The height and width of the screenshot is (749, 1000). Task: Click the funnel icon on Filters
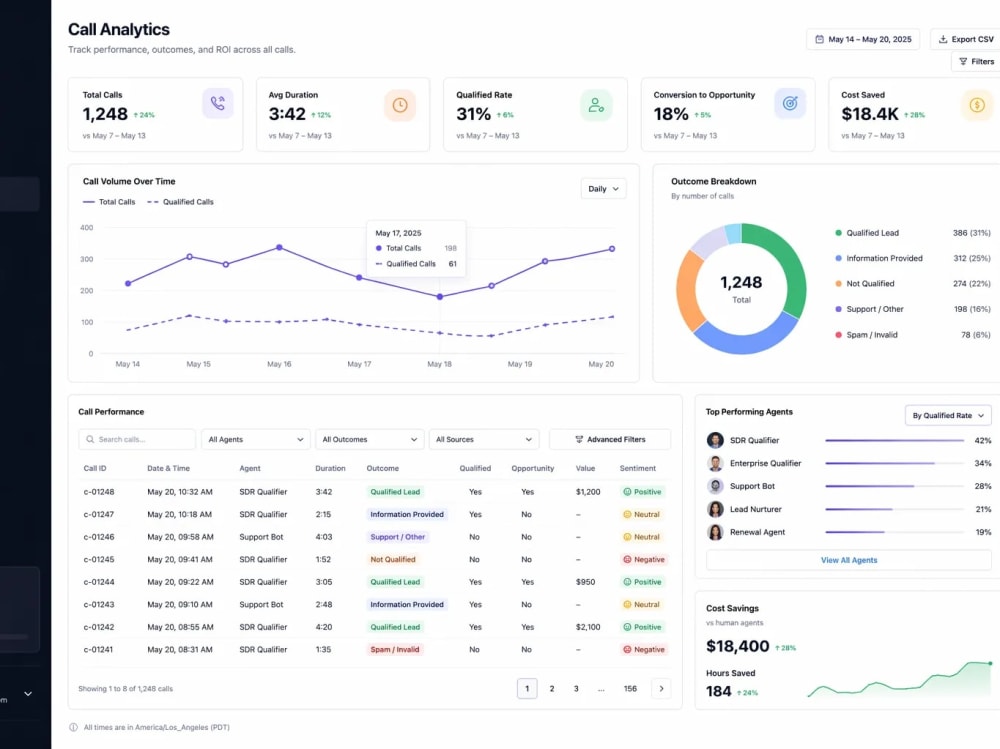click(x=963, y=62)
